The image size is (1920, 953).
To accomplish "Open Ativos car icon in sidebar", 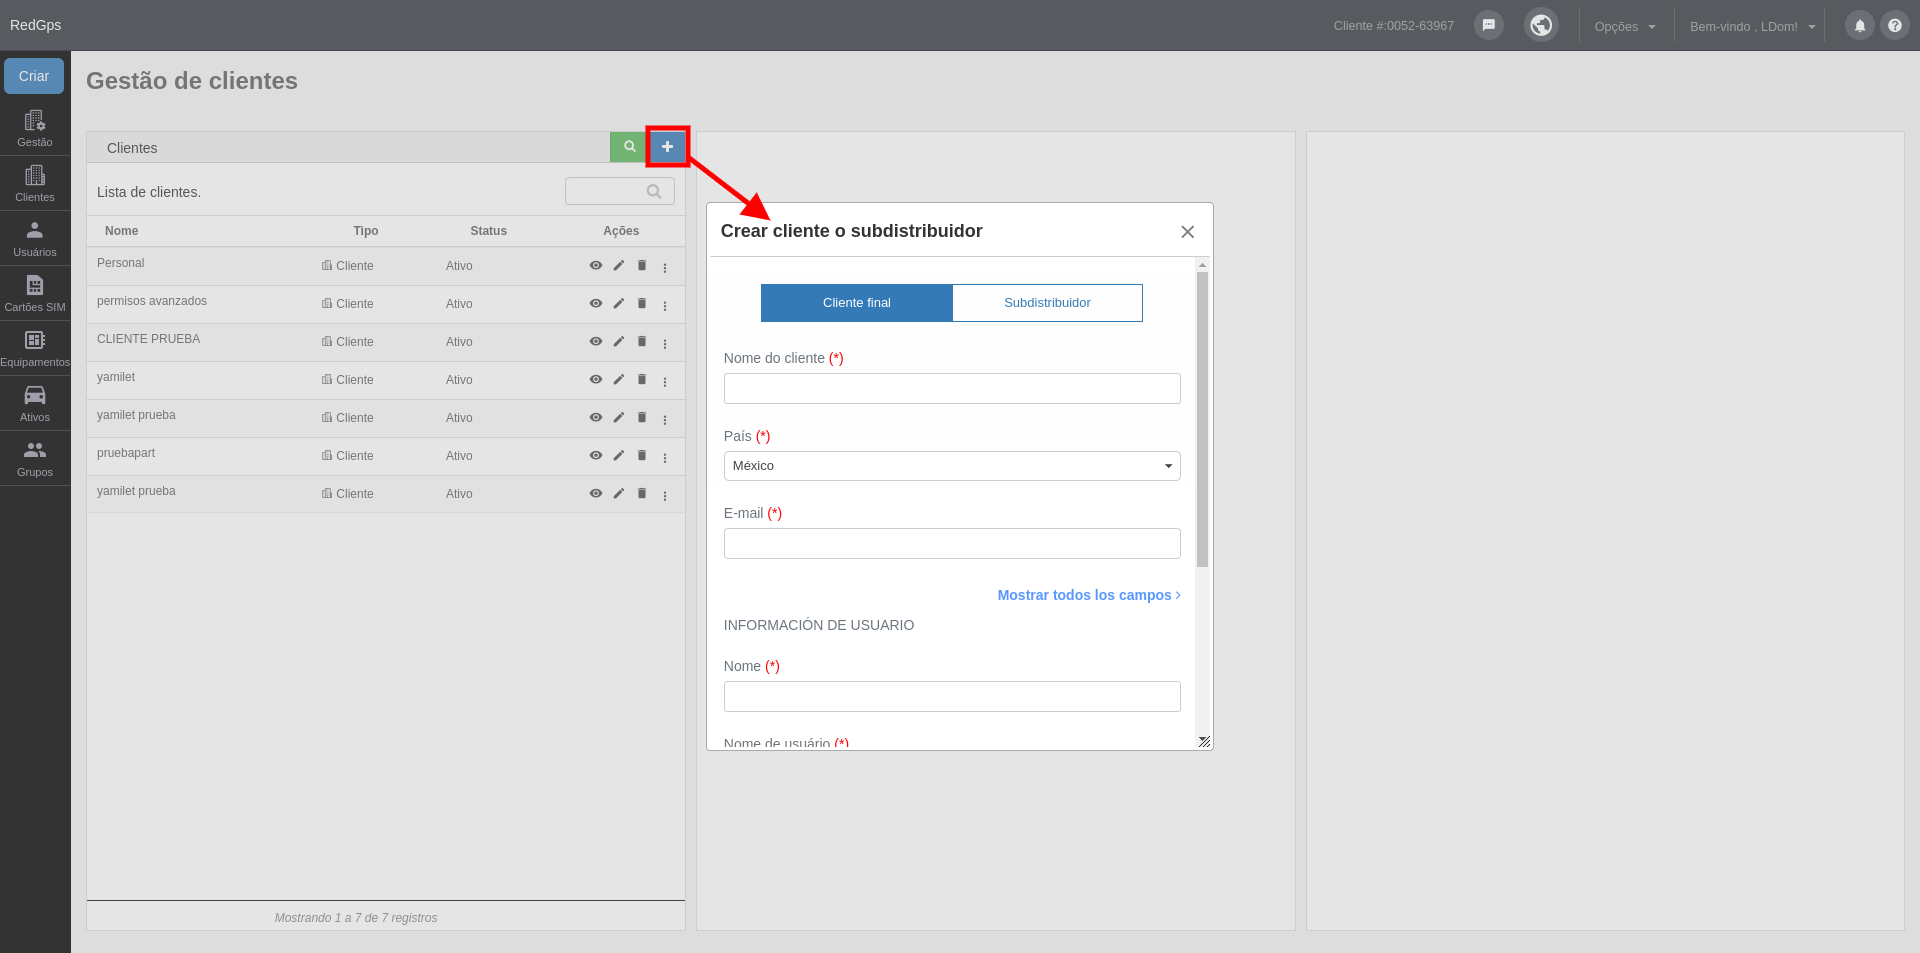I will click(35, 403).
